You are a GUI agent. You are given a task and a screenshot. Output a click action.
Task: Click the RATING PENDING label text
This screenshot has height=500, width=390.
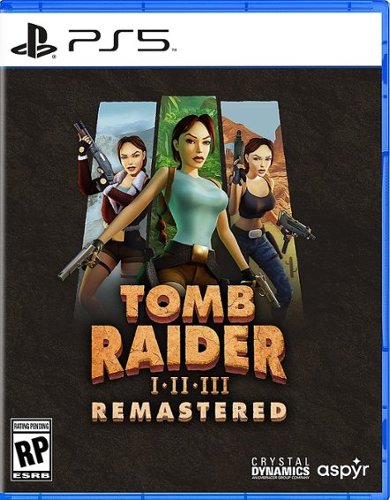(x=32, y=427)
